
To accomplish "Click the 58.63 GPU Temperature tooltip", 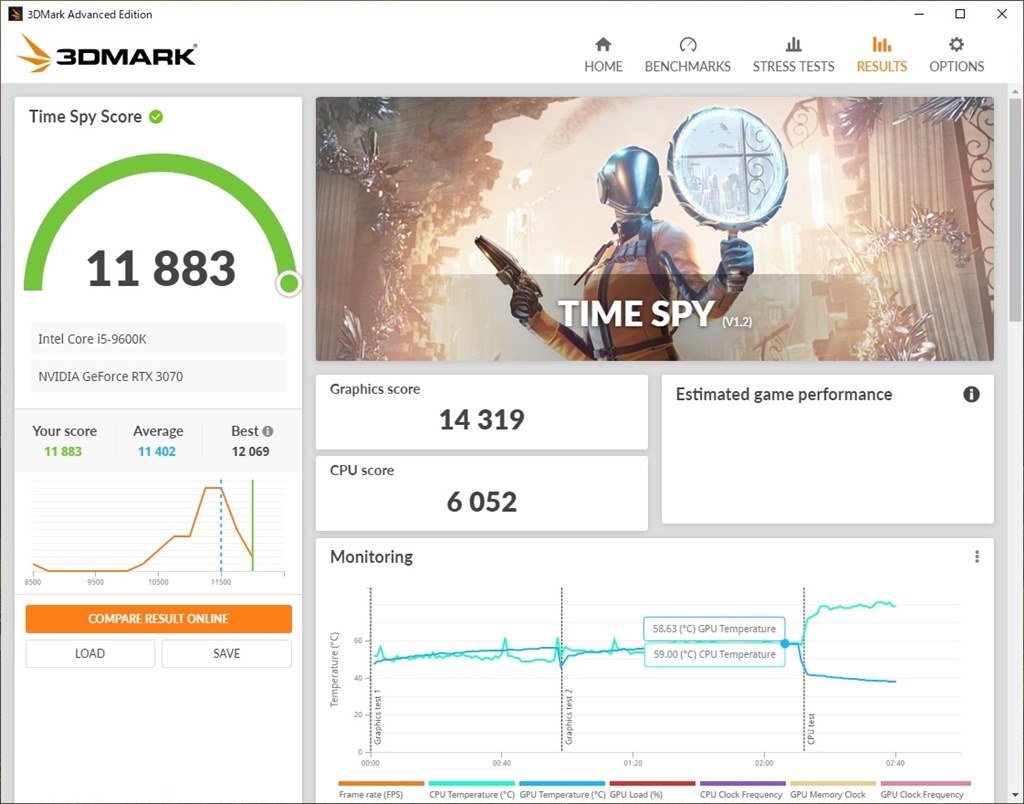I will click(x=714, y=628).
